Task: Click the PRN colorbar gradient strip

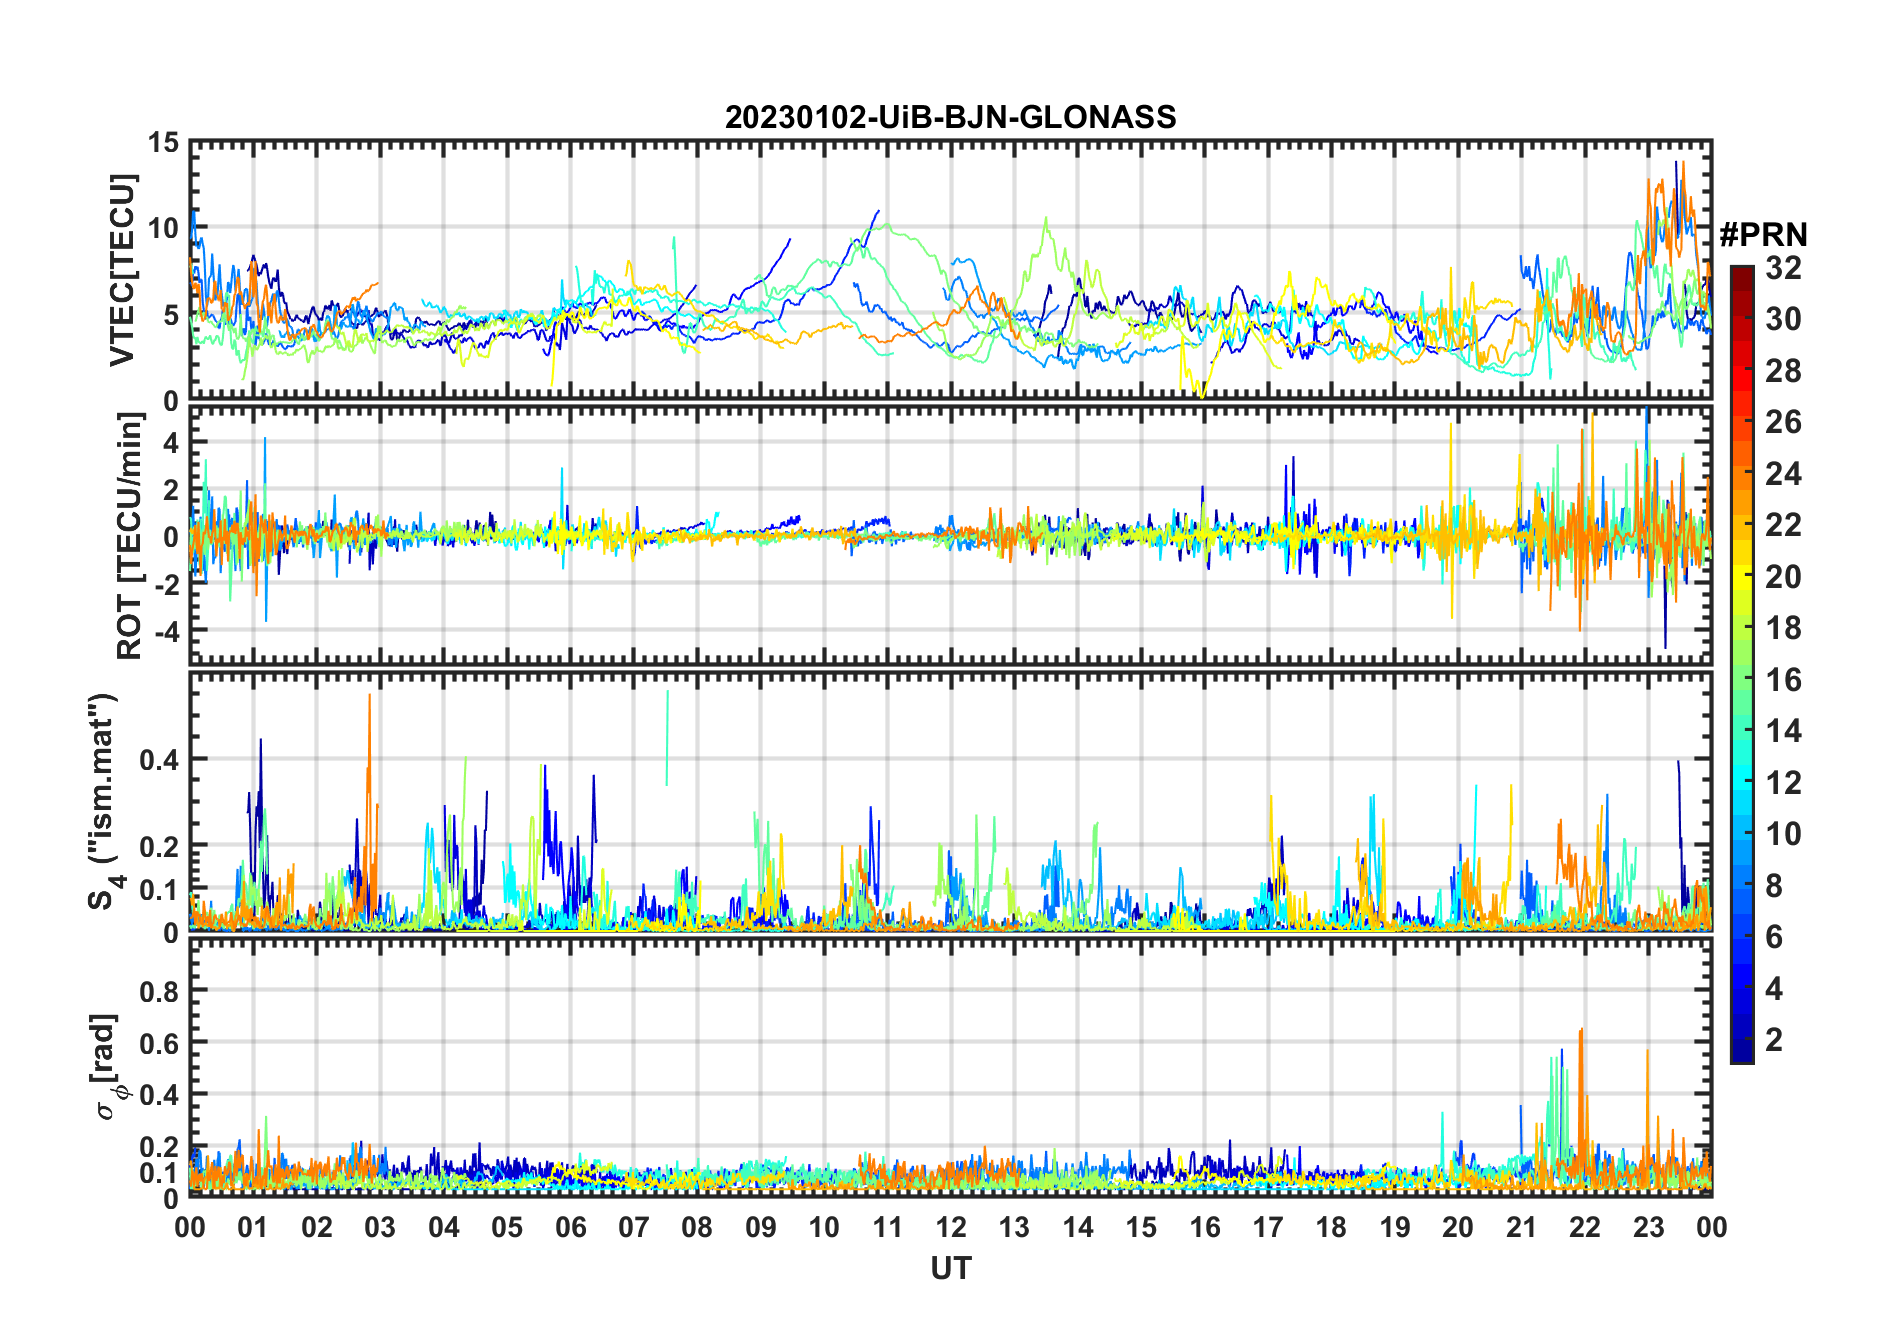Action: 1741,664
